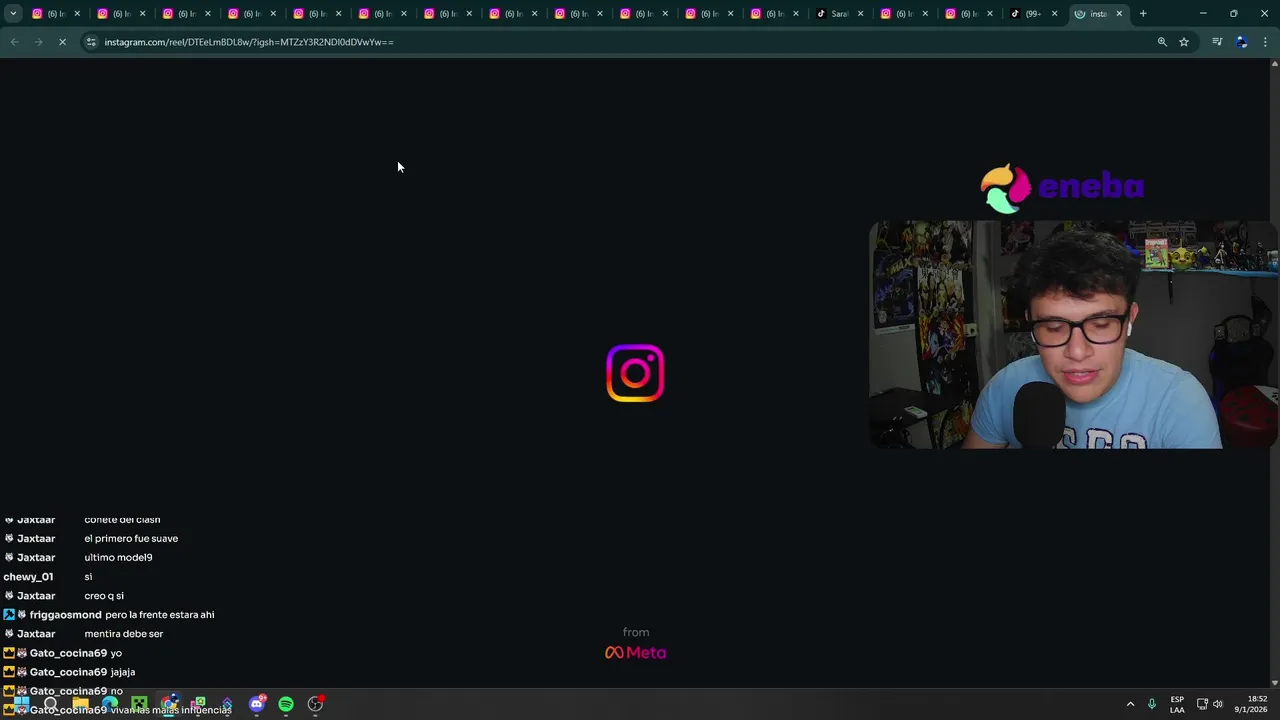Open Minecraft from the taskbar
This screenshot has height=720, width=1280.
(x=139, y=704)
